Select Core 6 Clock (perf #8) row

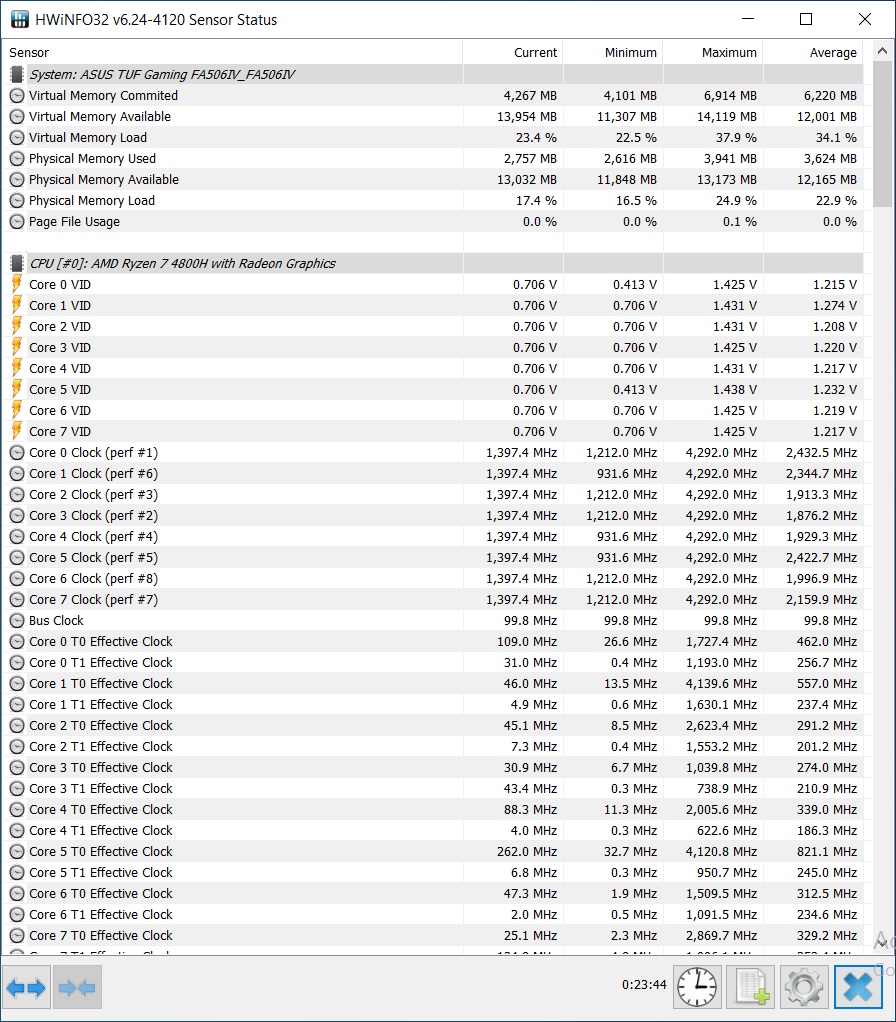click(x=435, y=579)
